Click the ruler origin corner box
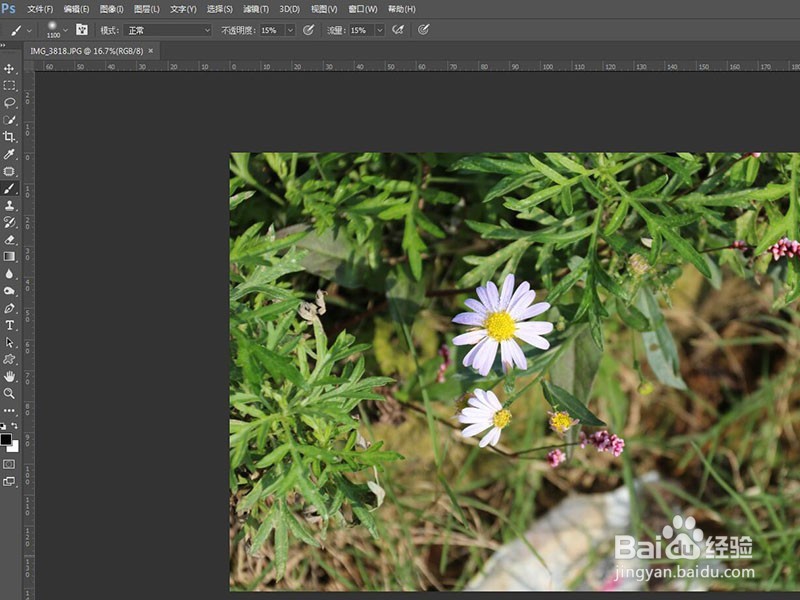 [29, 66]
